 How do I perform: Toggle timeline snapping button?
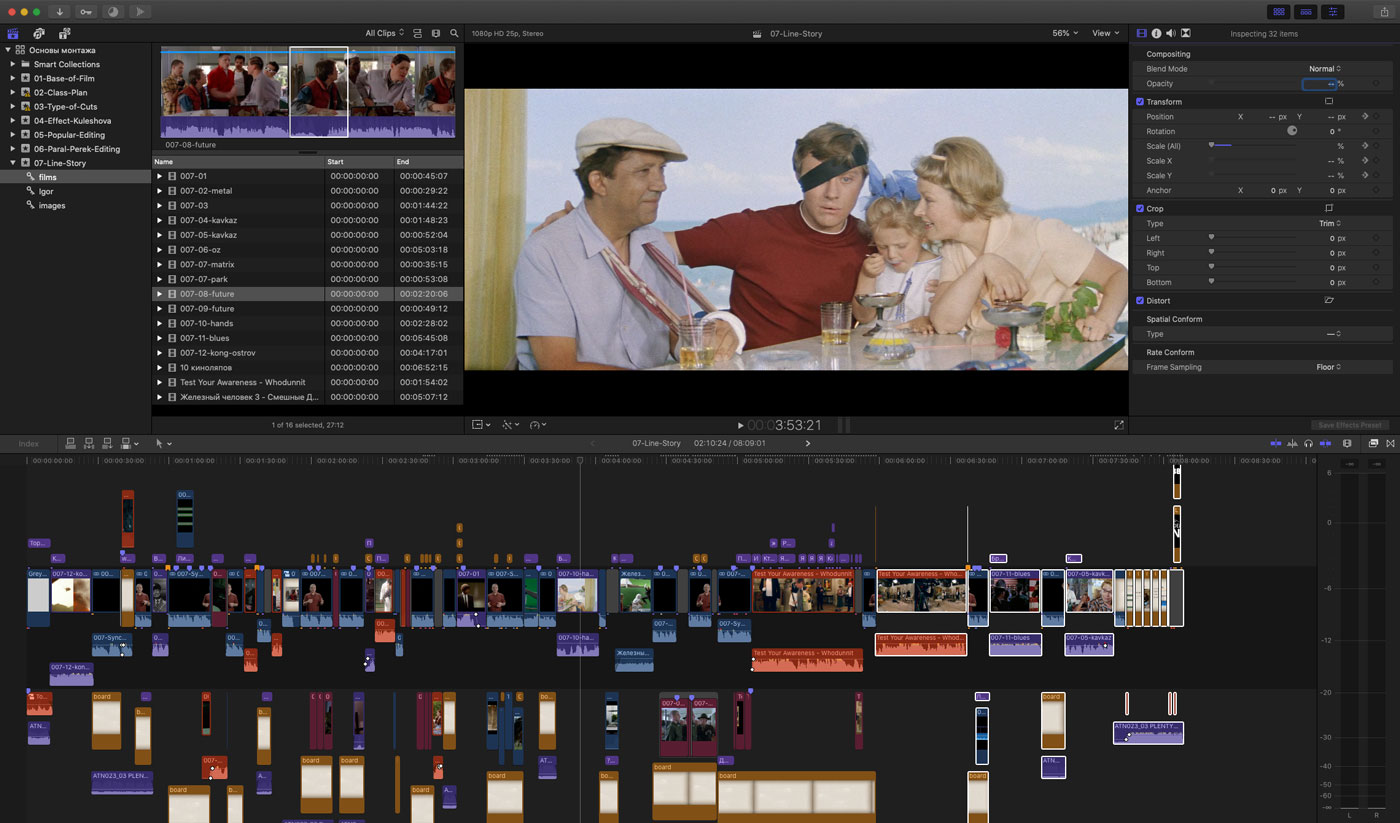[1326, 443]
